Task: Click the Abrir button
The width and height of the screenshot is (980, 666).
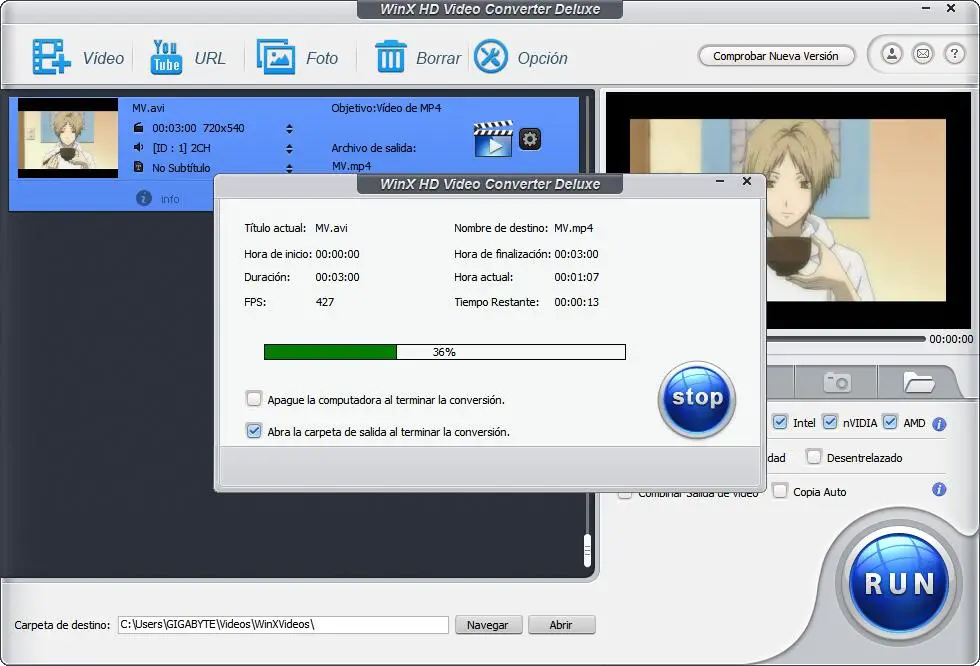Action: tap(561, 625)
